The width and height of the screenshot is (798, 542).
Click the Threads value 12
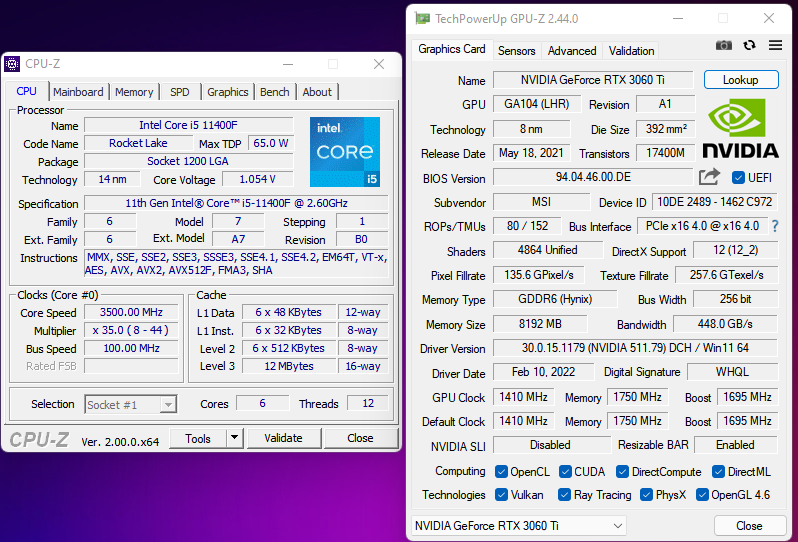(368, 403)
